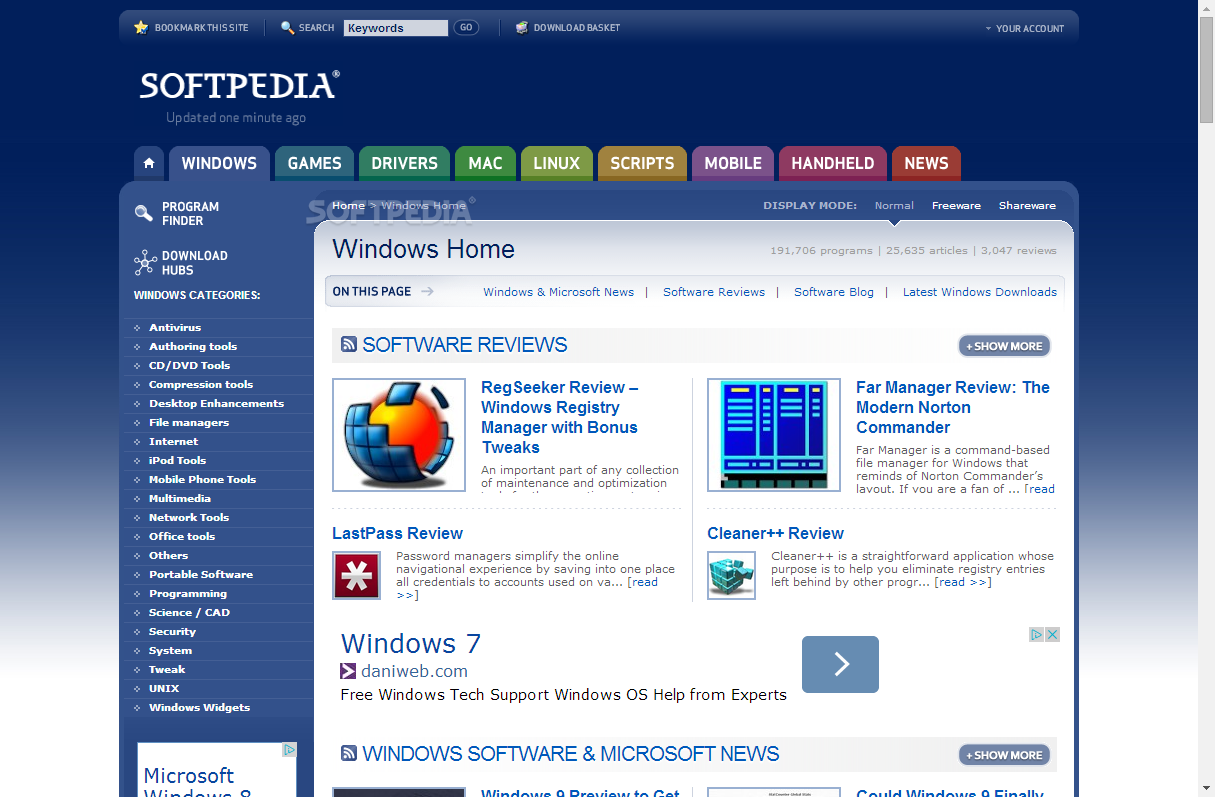The image size is (1215, 797).
Task: Open the Handheld tab
Action: (833, 163)
